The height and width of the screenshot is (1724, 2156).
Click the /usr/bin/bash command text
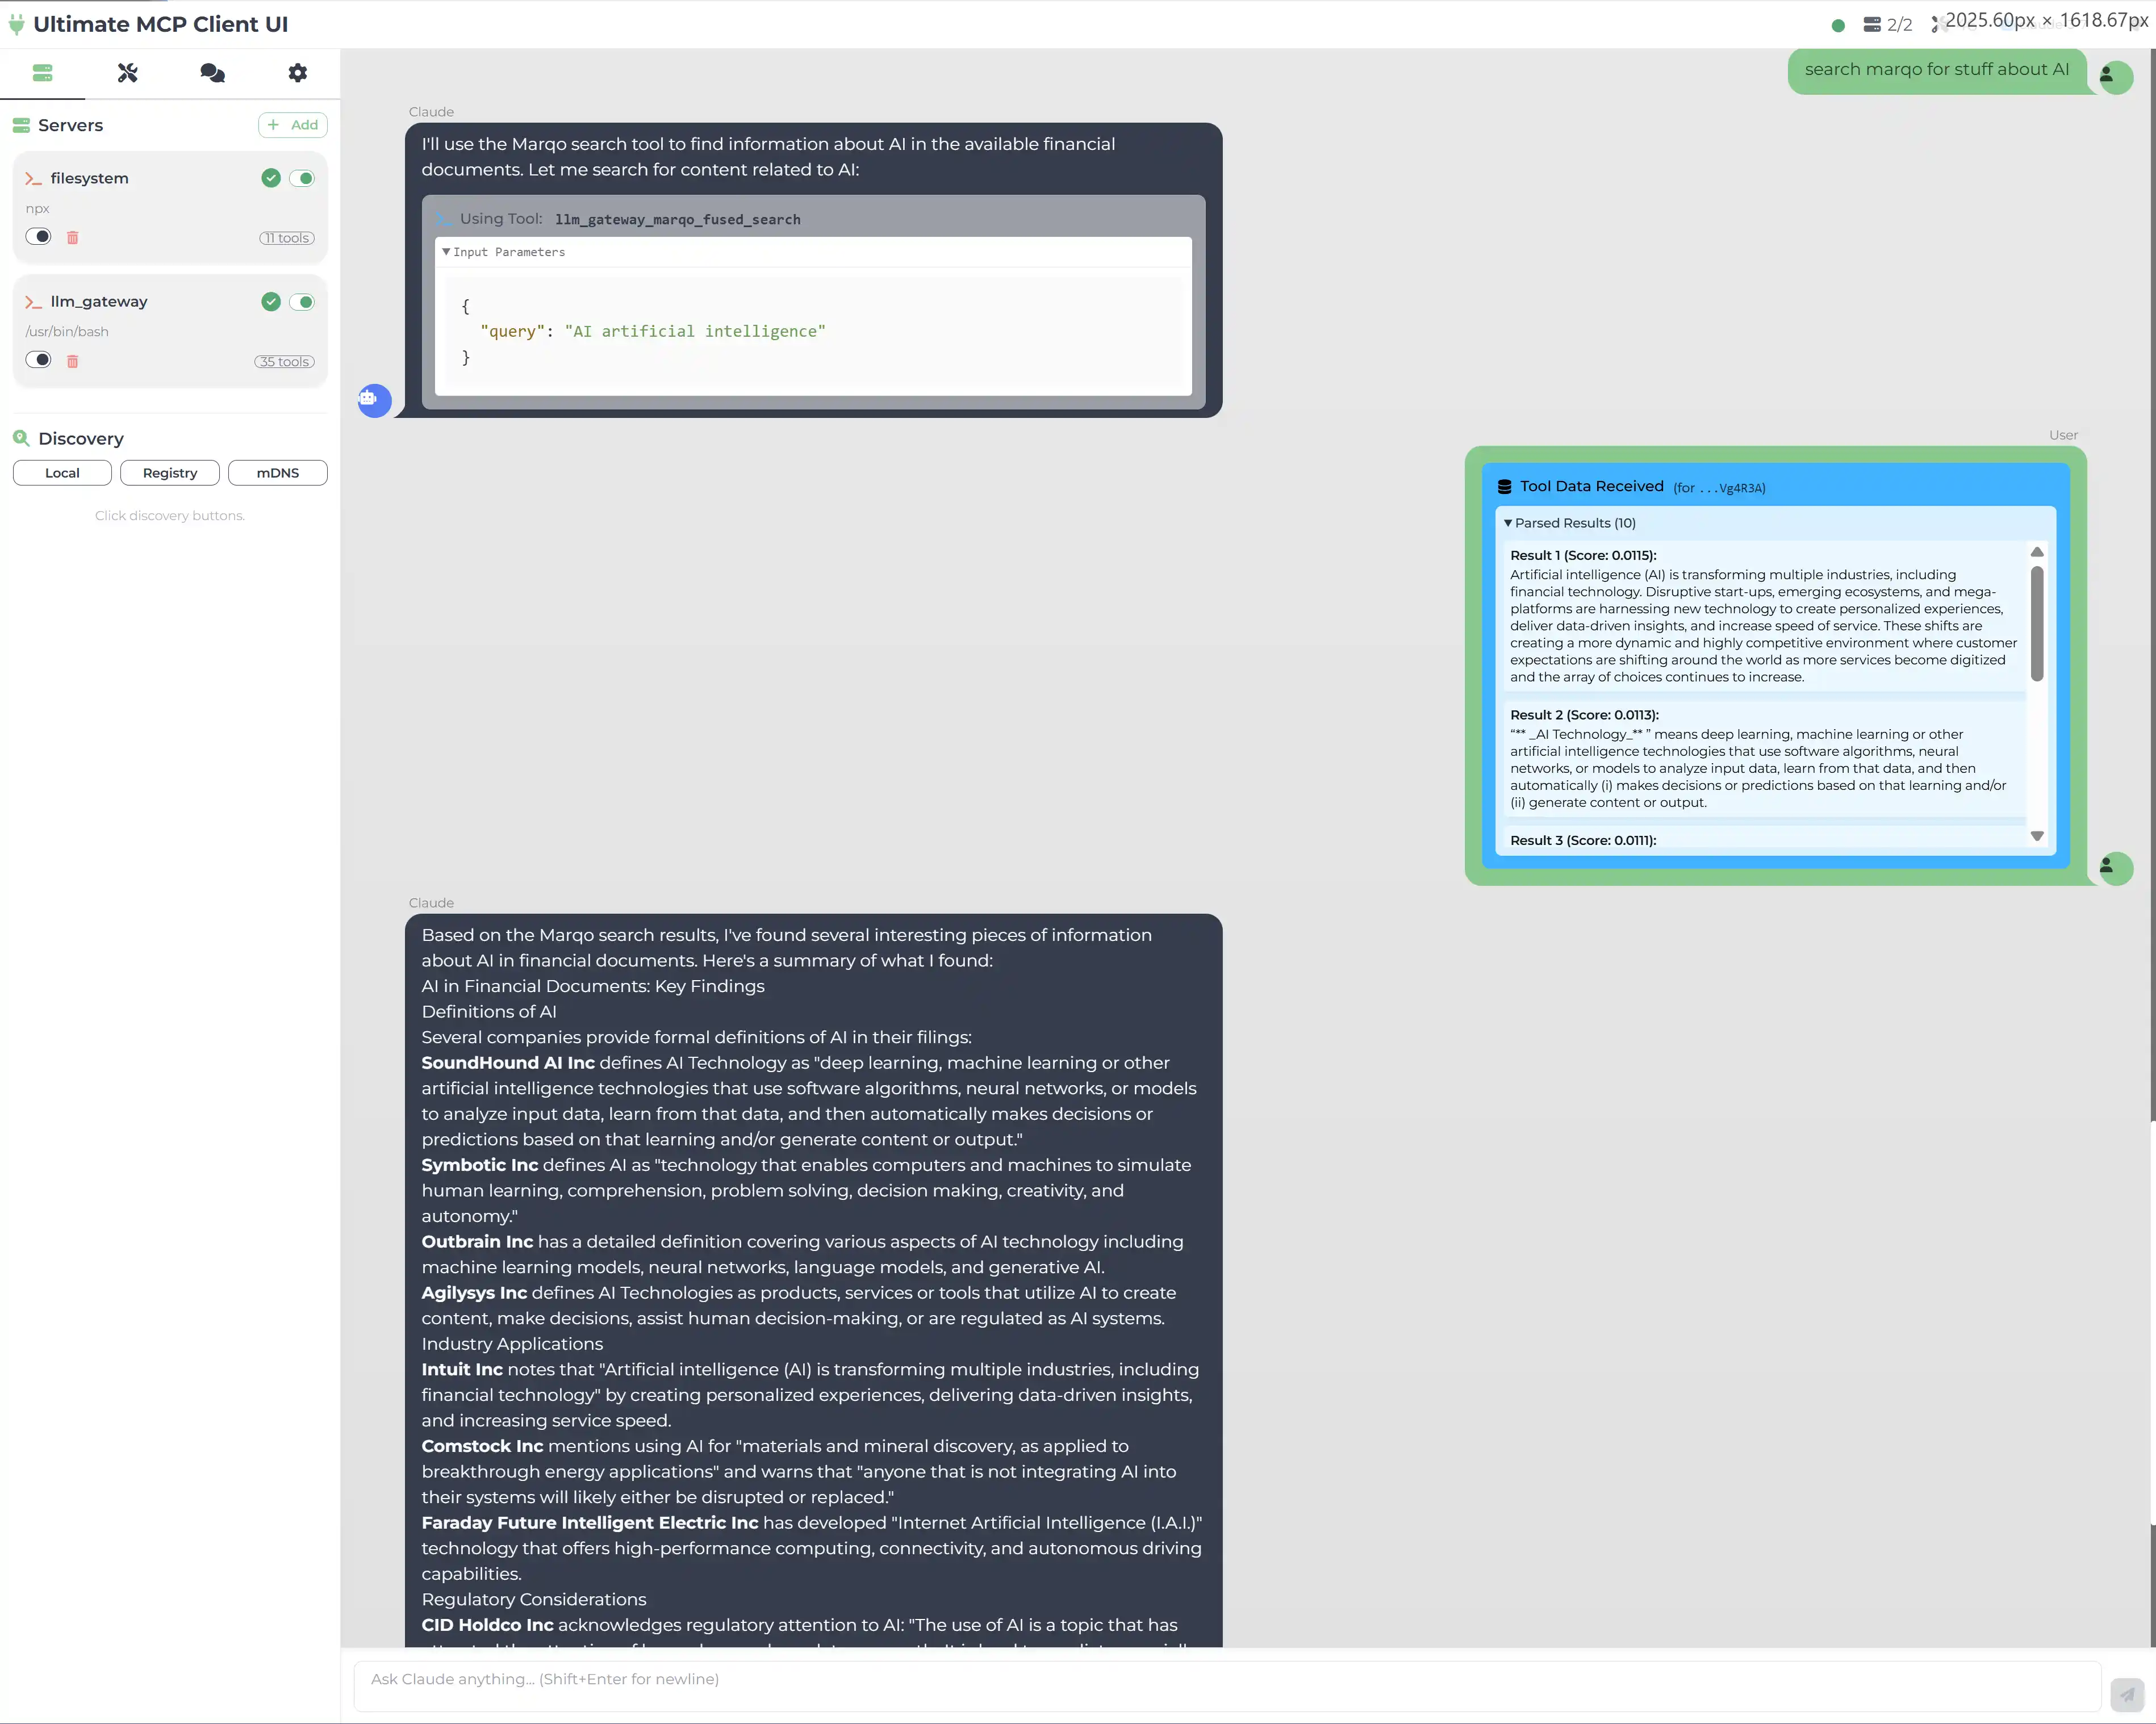pos(67,332)
